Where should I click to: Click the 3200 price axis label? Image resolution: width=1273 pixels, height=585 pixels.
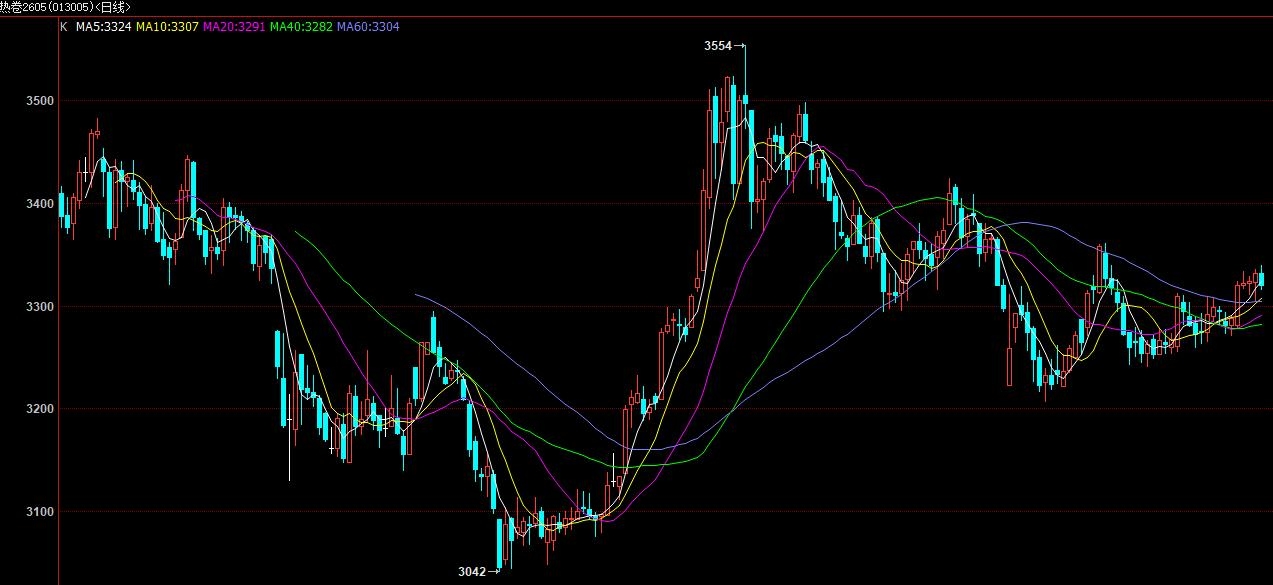[x=40, y=409]
